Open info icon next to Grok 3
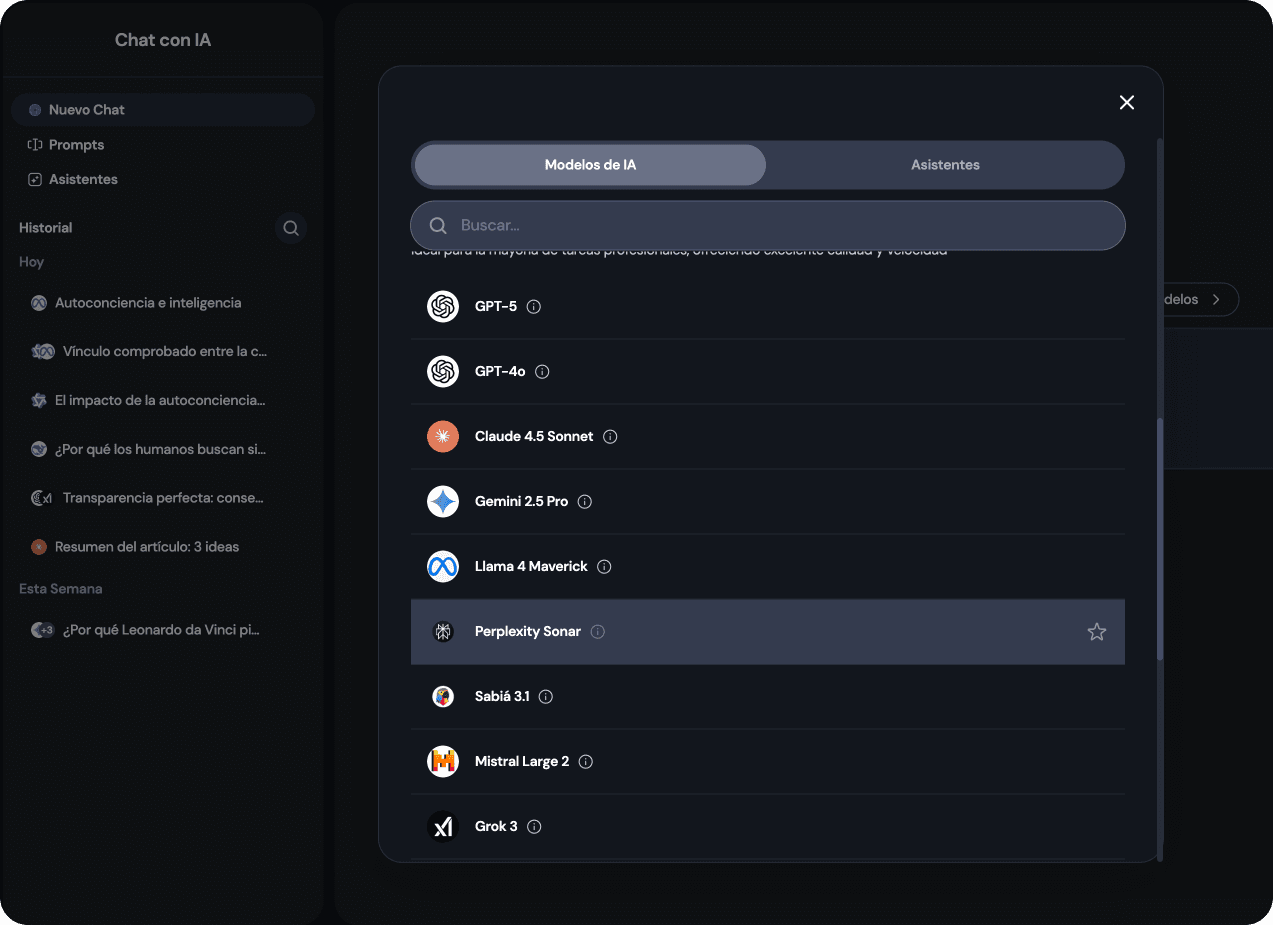Screen dimensions: 1273x925 534,827
